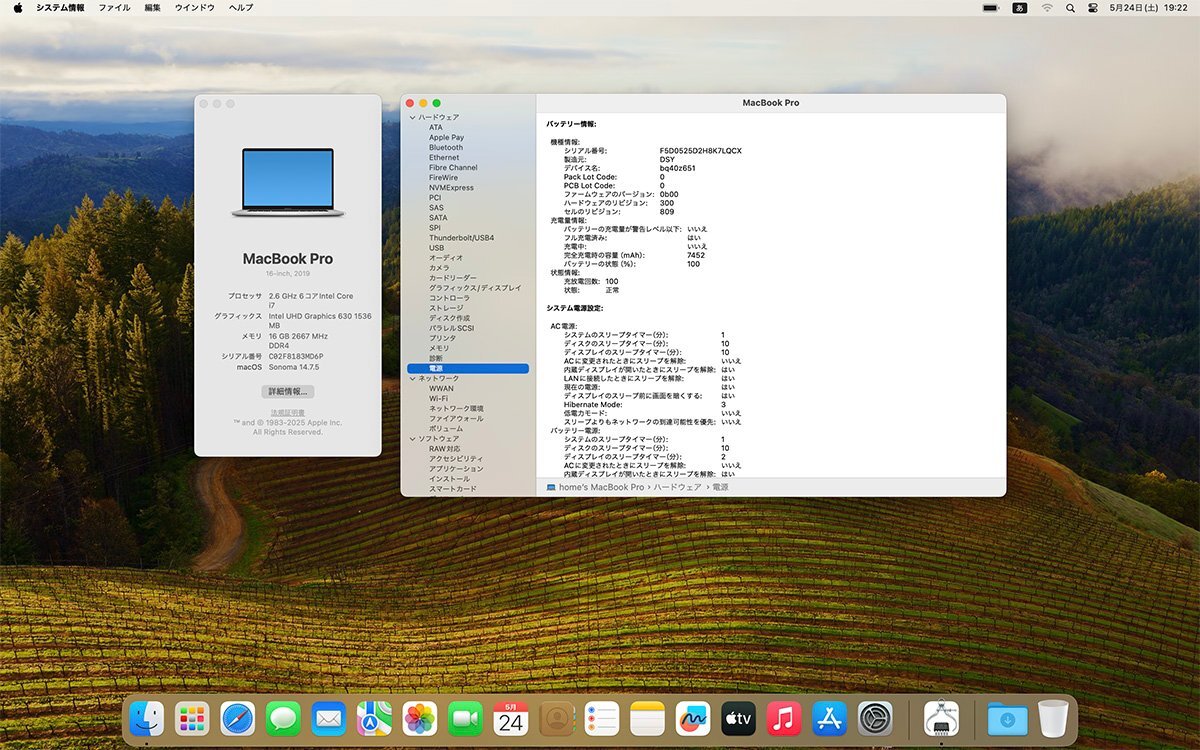
Task: Select Ethernet in the sidebar
Action: point(444,158)
